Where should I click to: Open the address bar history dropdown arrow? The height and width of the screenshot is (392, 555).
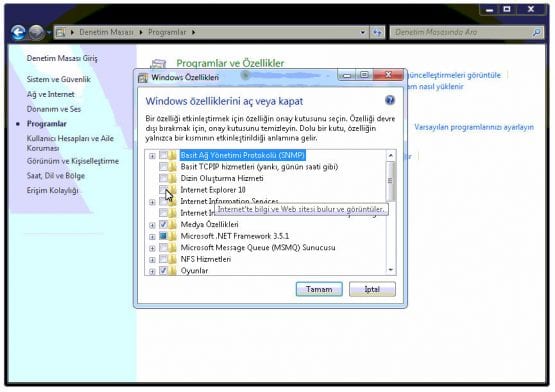[x=363, y=33]
